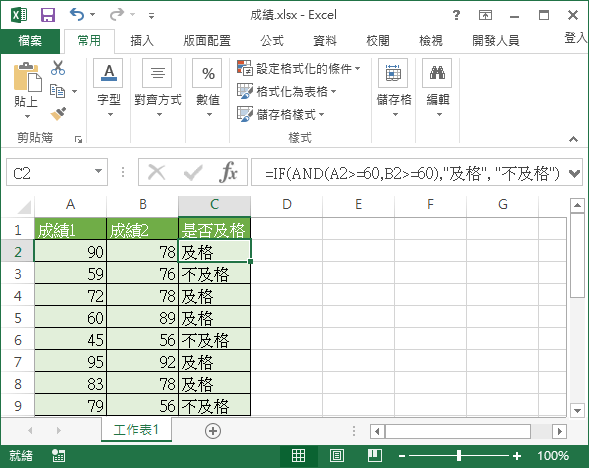Add a new sheet with plus icon

click(213, 430)
